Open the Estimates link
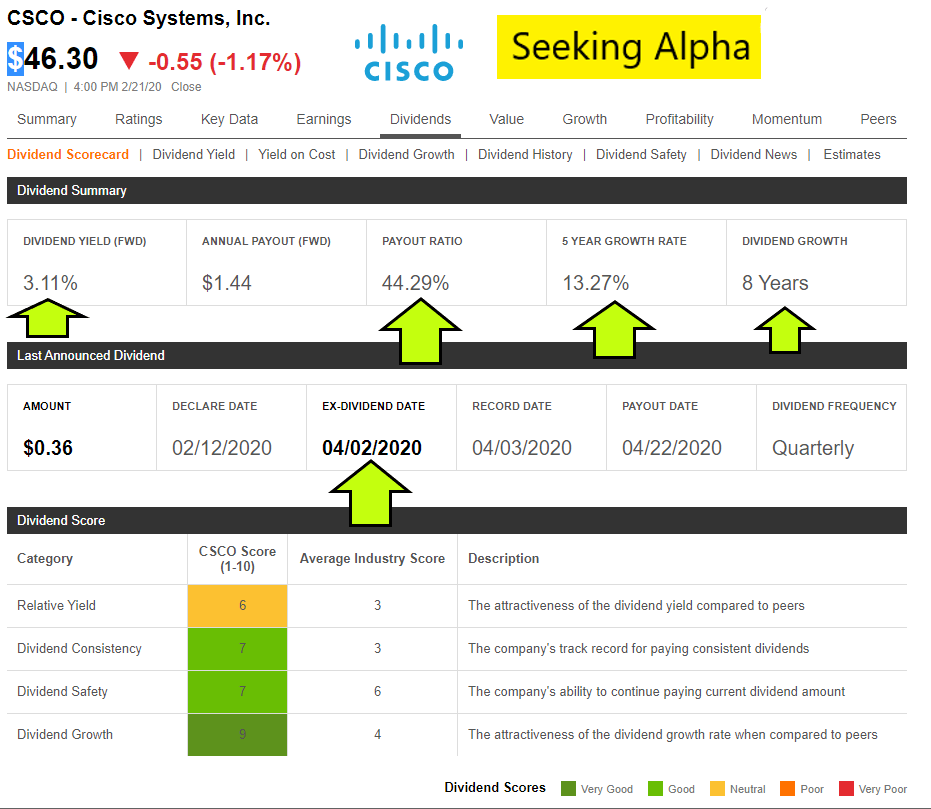This screenshot has height=809, width=931. (x=852, y=154)
